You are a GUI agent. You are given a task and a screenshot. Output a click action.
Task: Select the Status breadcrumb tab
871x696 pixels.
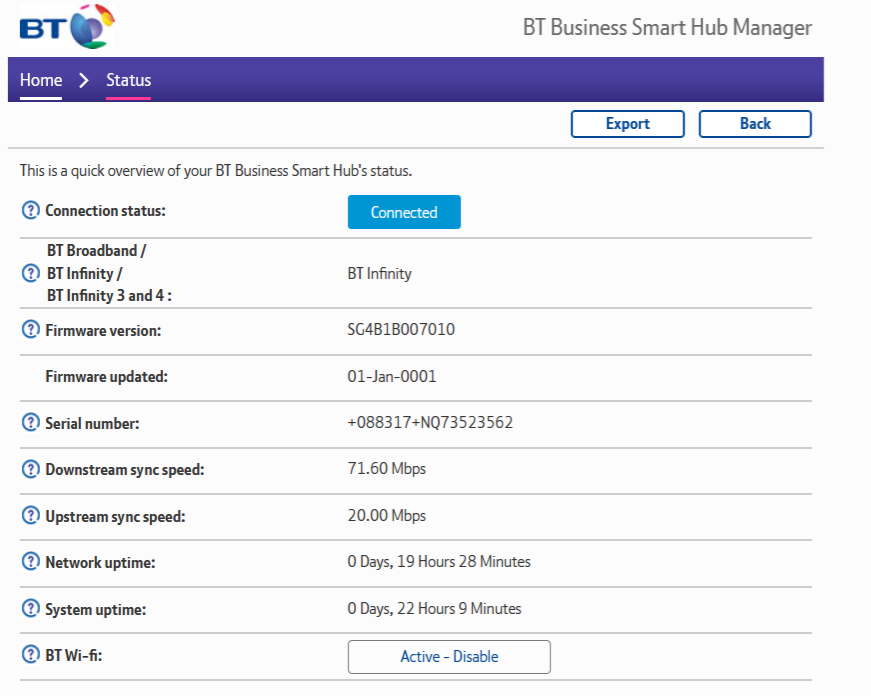coord(128,80)
